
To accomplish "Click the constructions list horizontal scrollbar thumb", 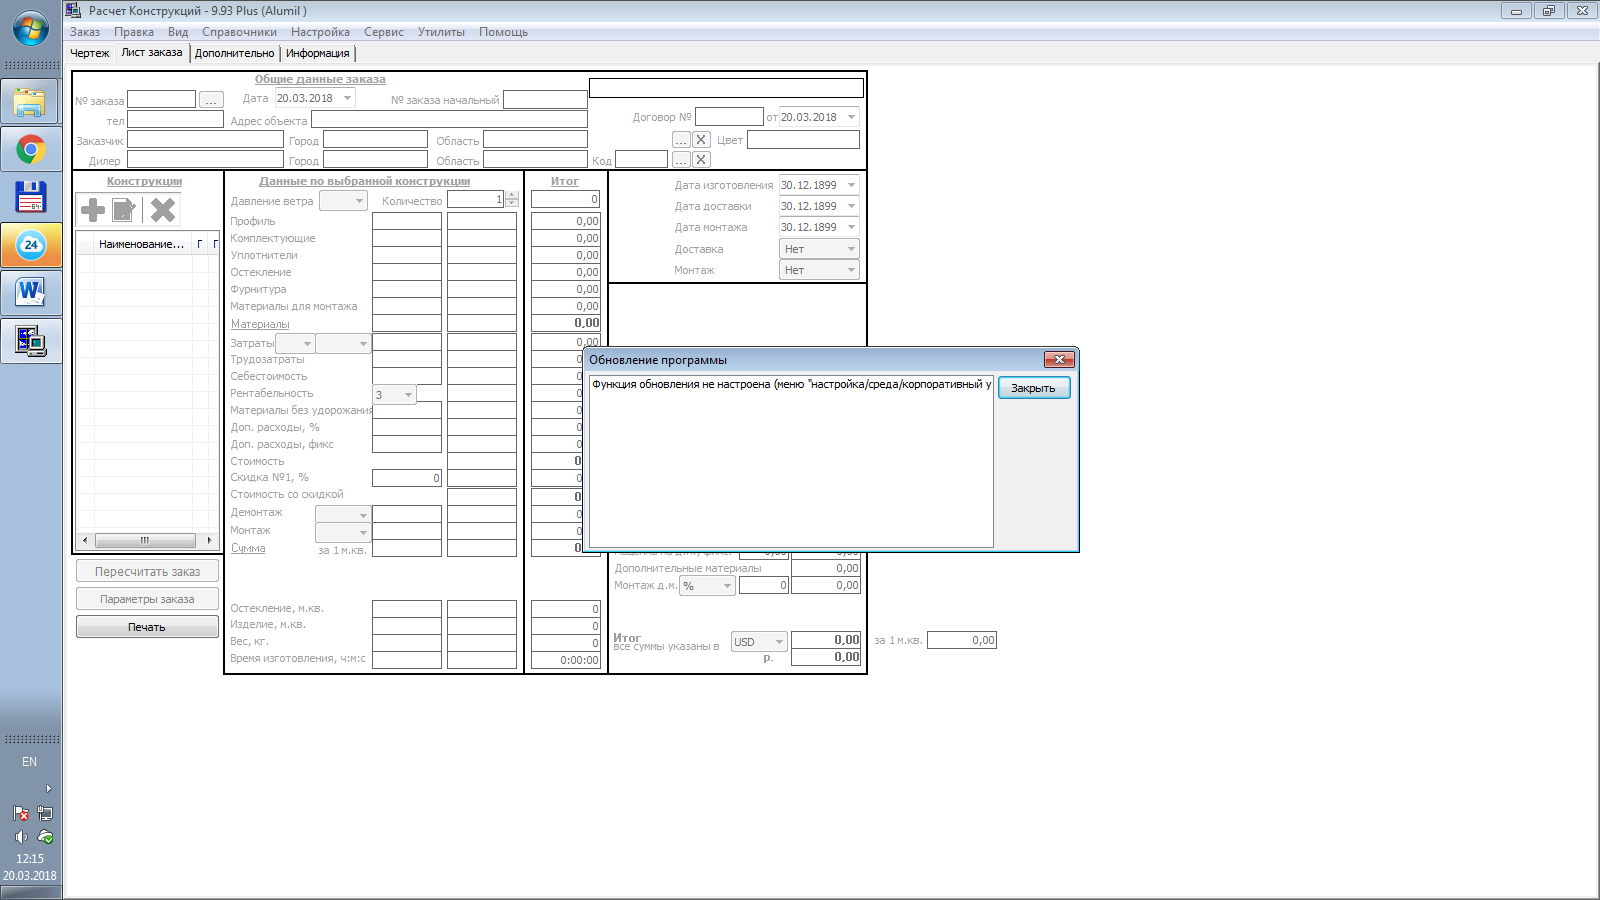I will pyautogui.click(x=145, y=540).
